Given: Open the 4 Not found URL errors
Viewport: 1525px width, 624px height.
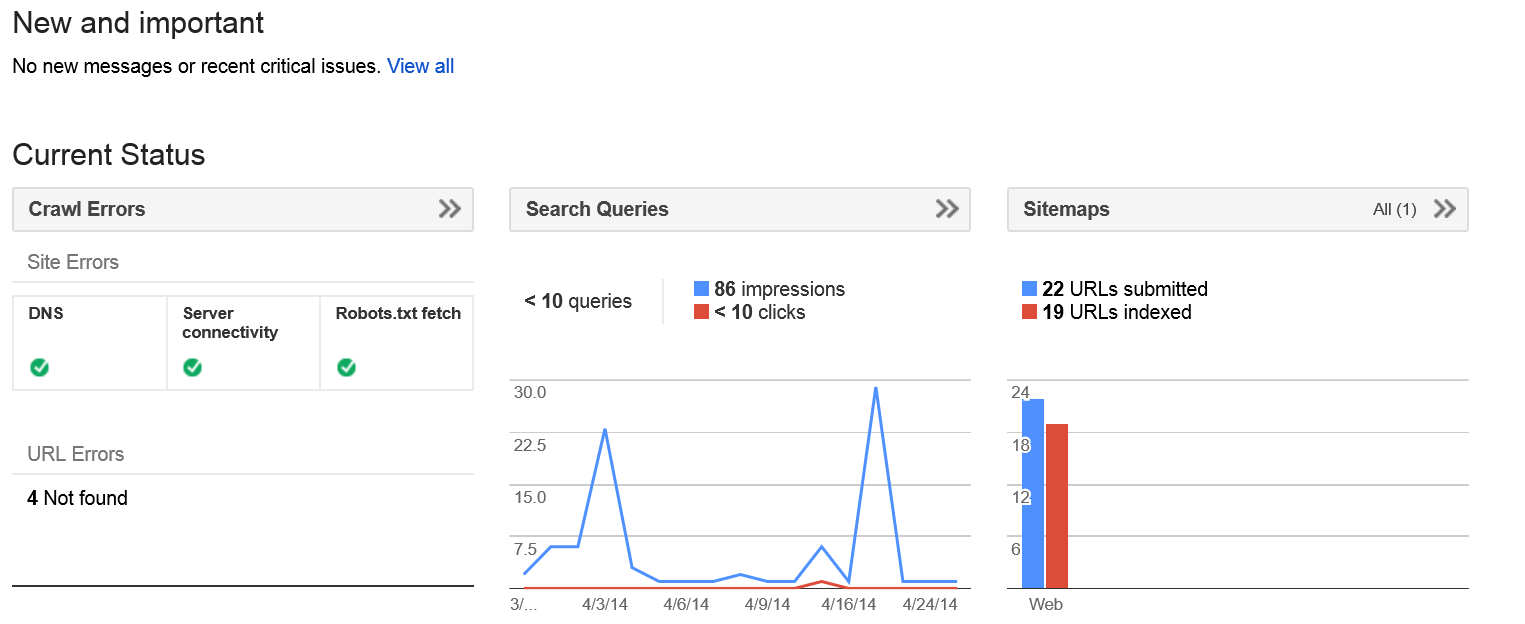Looking at the screenshot, I should tap(77, 498).
